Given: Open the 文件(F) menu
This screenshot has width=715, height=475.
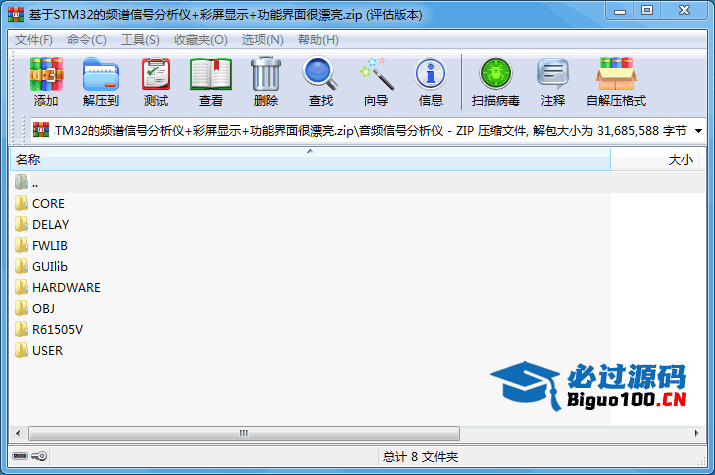Looking at the screenshot, I should tap(34, 40).
